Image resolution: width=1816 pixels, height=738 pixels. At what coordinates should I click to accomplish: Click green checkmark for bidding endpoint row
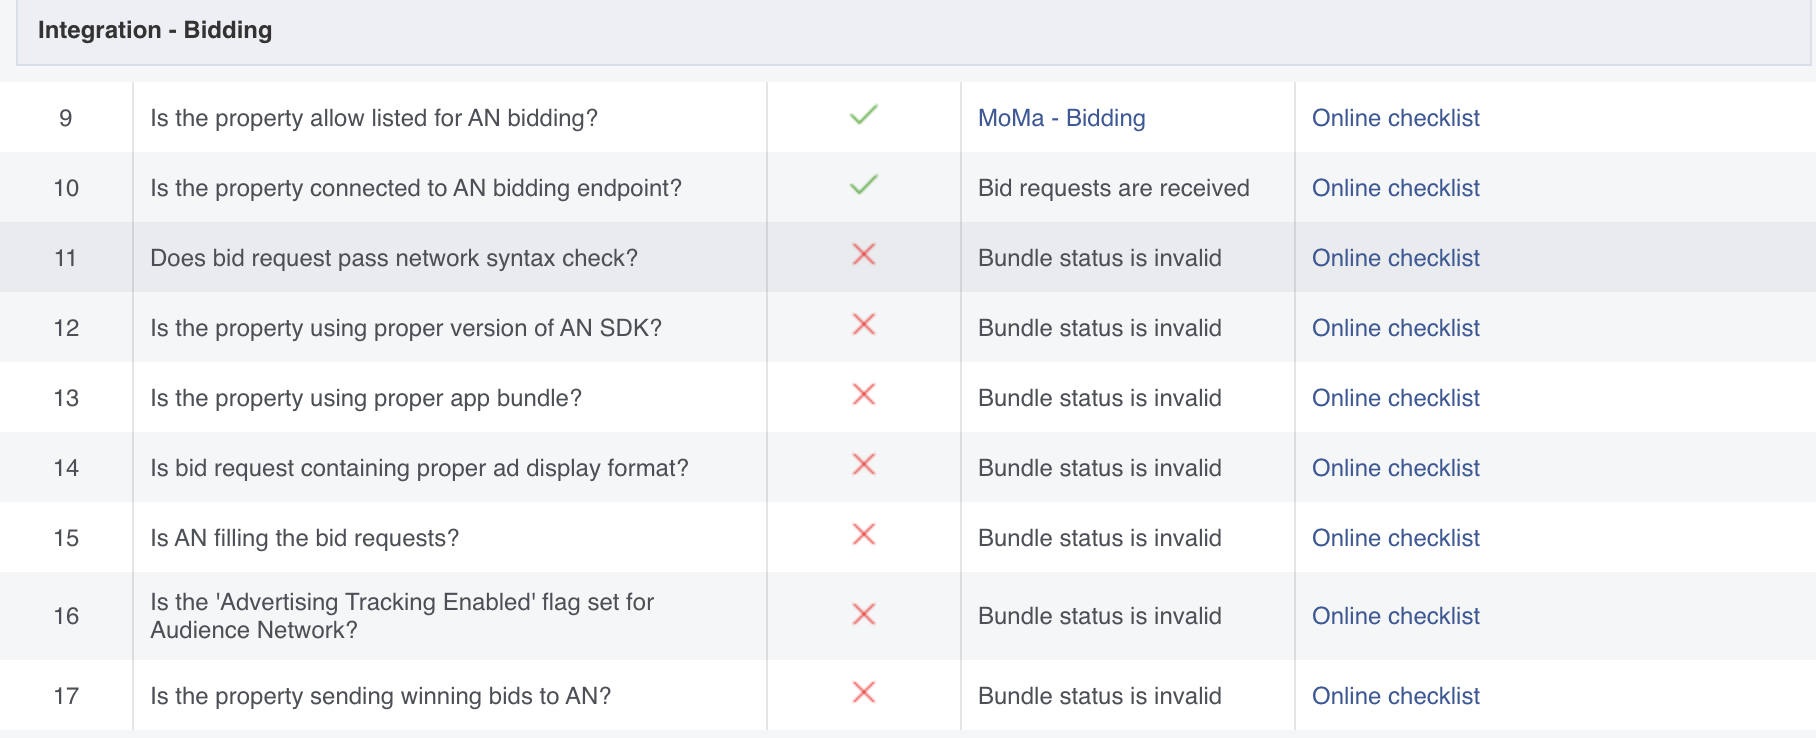pos(863,185)
